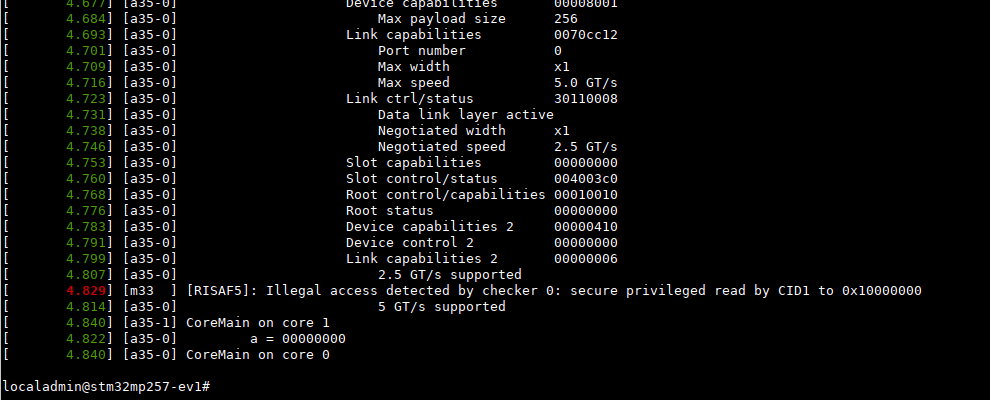Click the 'Data link layer active' line
990x400 pixels.
click(x=465, y=115)
